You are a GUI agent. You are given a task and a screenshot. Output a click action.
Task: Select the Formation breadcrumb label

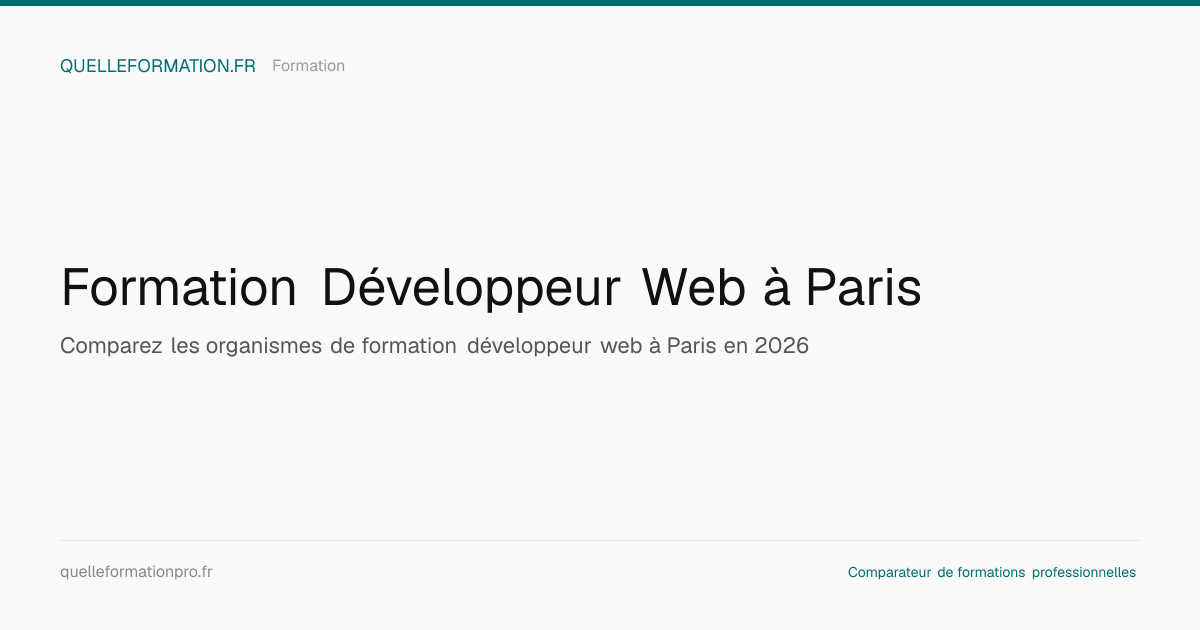pos(308,66)
